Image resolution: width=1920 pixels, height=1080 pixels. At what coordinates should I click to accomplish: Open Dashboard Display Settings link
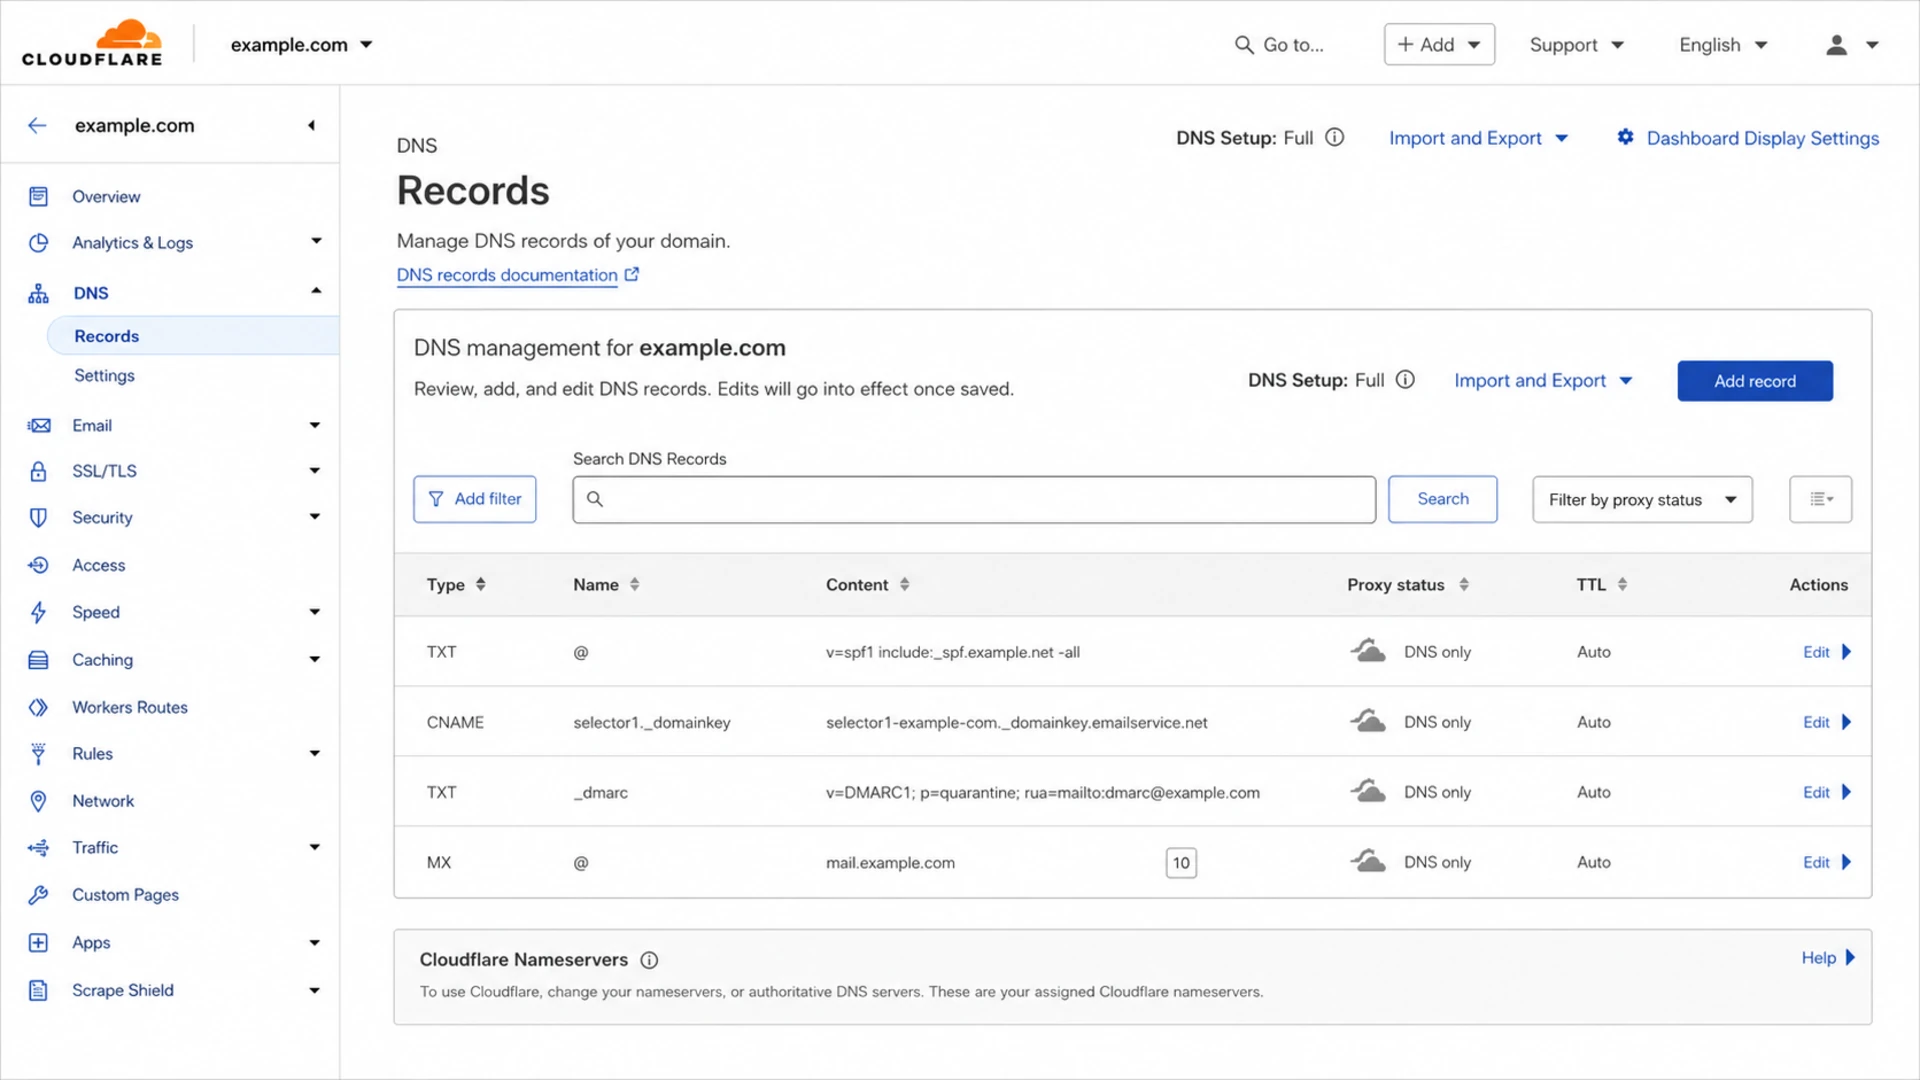point(1762,138)
